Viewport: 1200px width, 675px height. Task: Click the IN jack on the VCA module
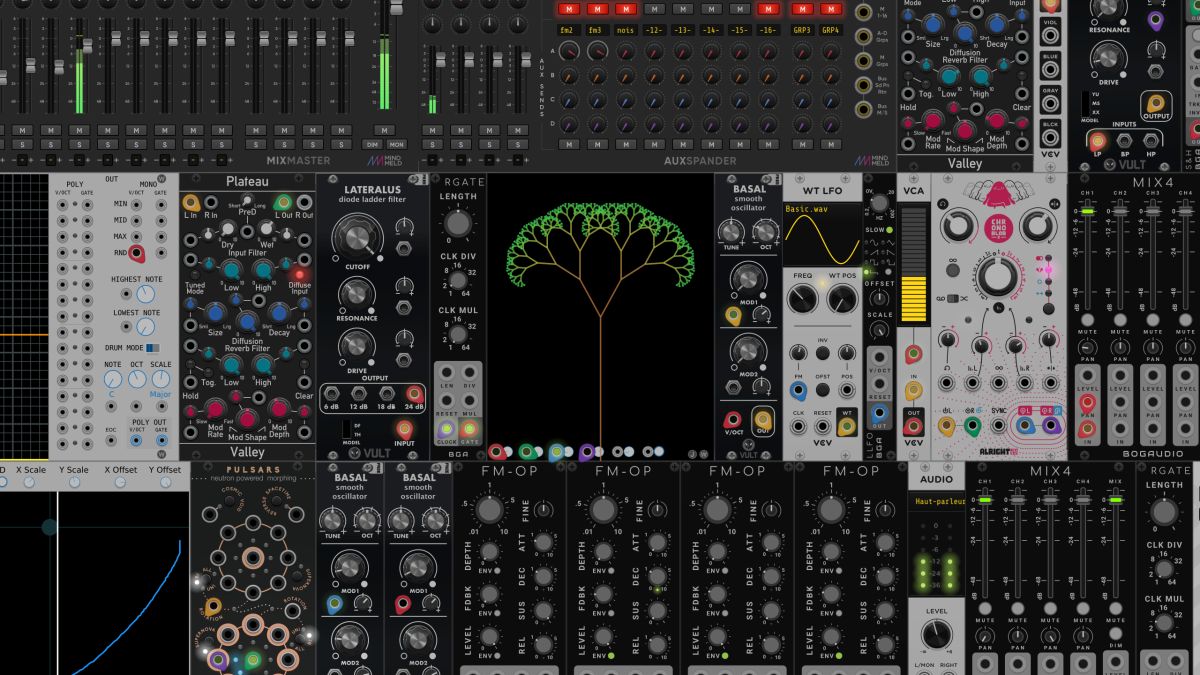[913, 390]
